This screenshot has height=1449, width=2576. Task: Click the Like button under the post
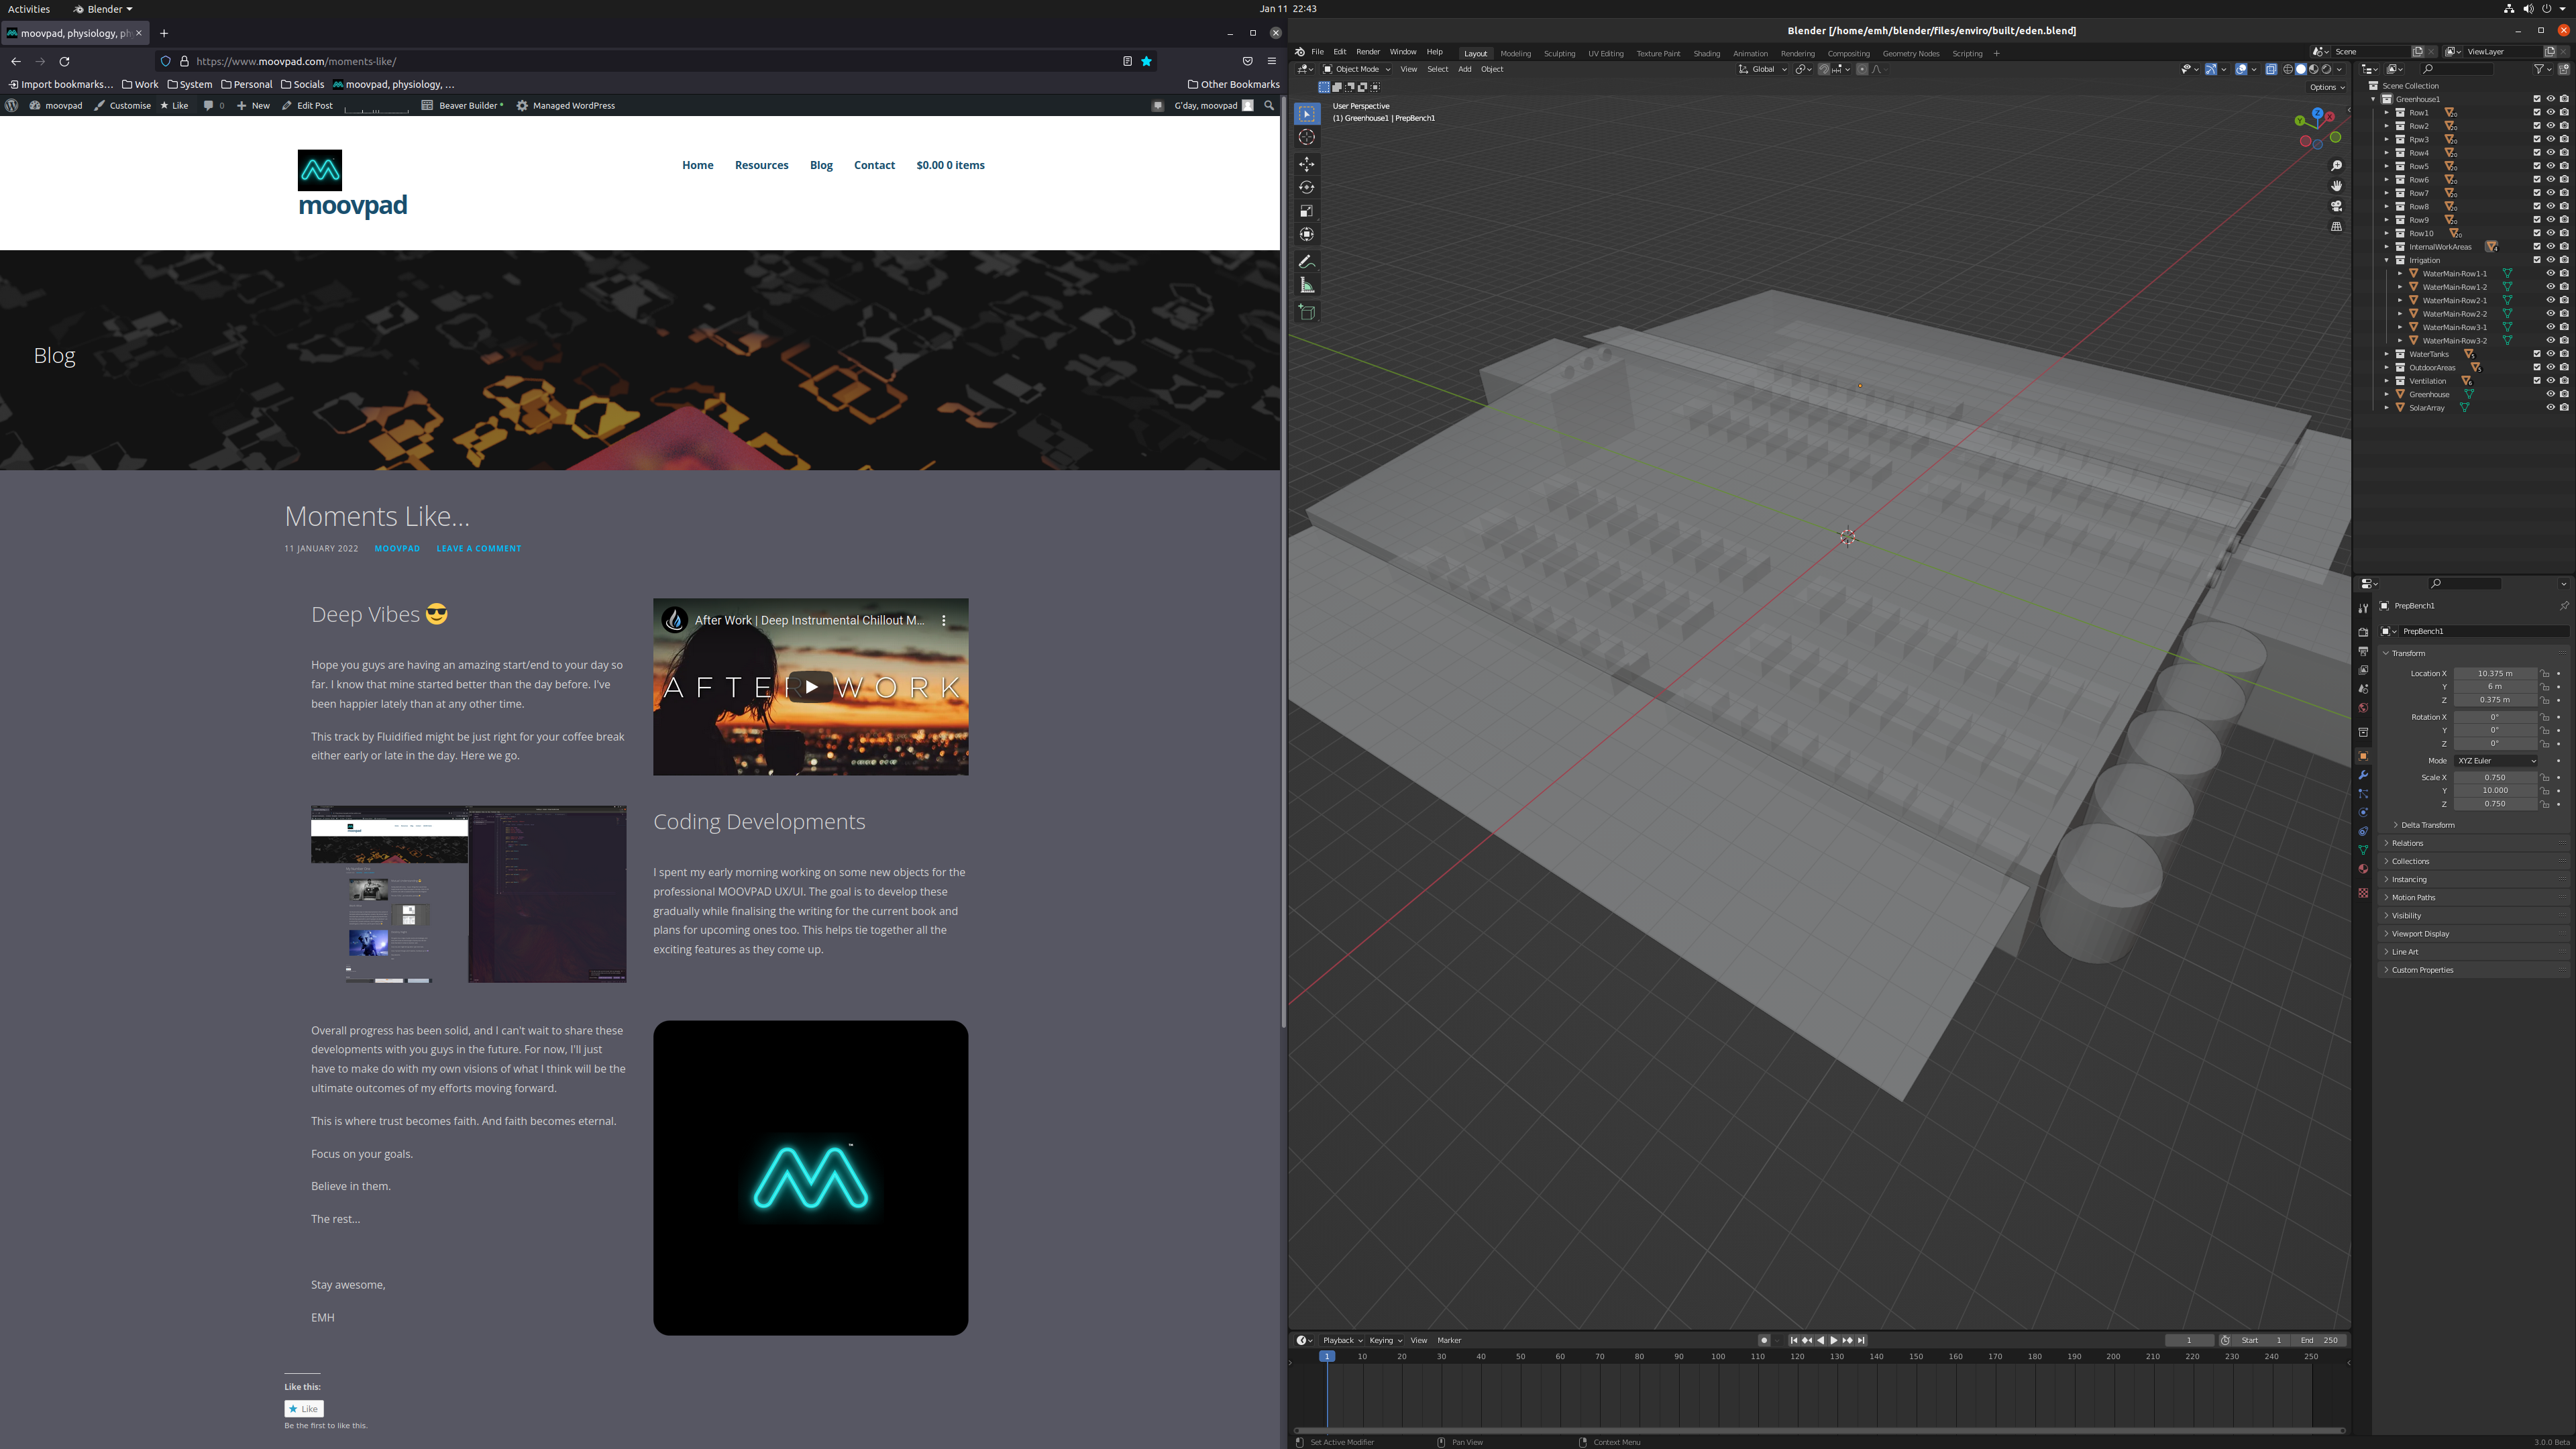point(304,1409)
